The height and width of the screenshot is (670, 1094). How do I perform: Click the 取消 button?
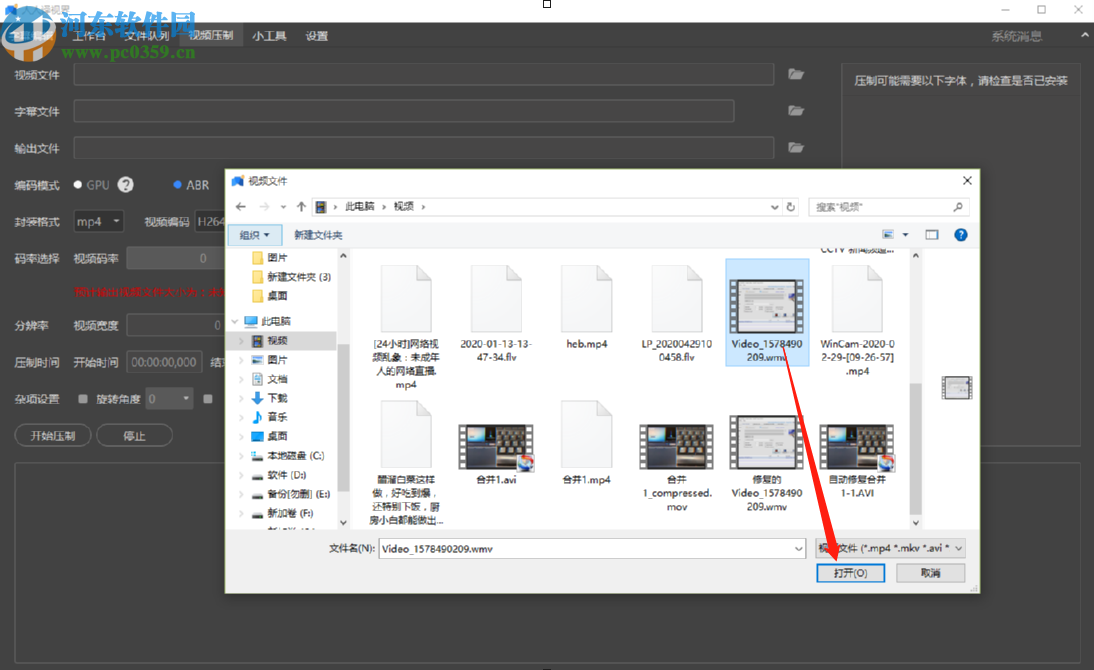tap(930, 573)
